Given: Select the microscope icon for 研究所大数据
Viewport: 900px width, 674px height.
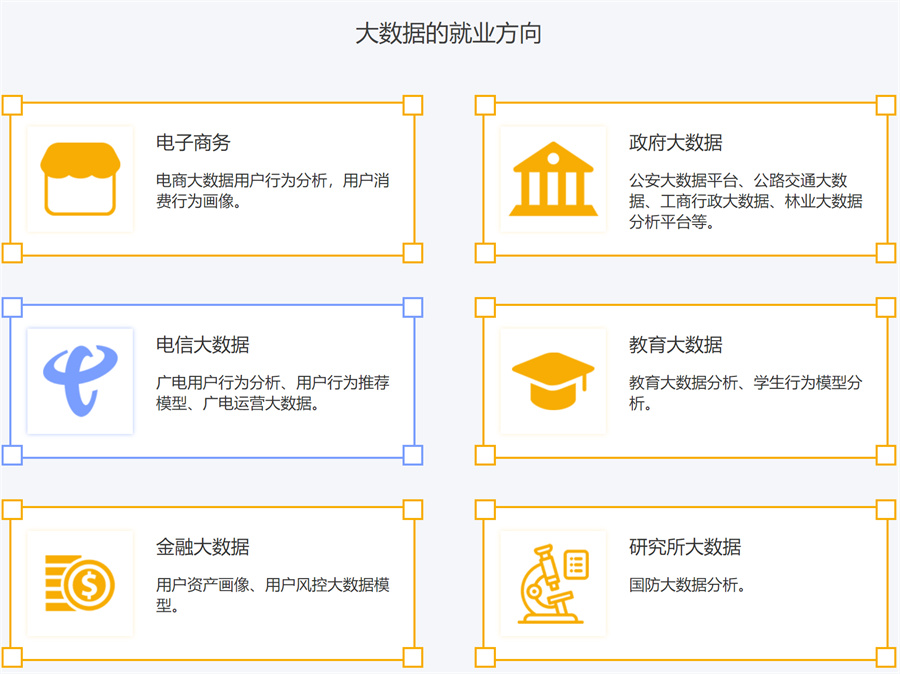Looking at the screenshot, I should (x=545, y=585).
